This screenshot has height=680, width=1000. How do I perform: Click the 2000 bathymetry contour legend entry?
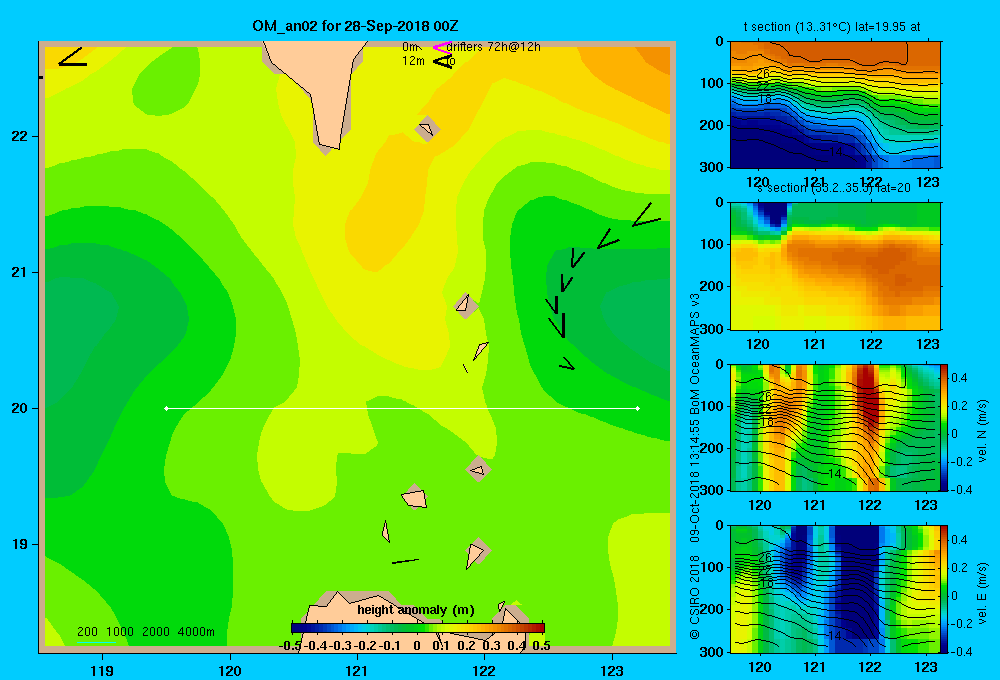[156, 632]
